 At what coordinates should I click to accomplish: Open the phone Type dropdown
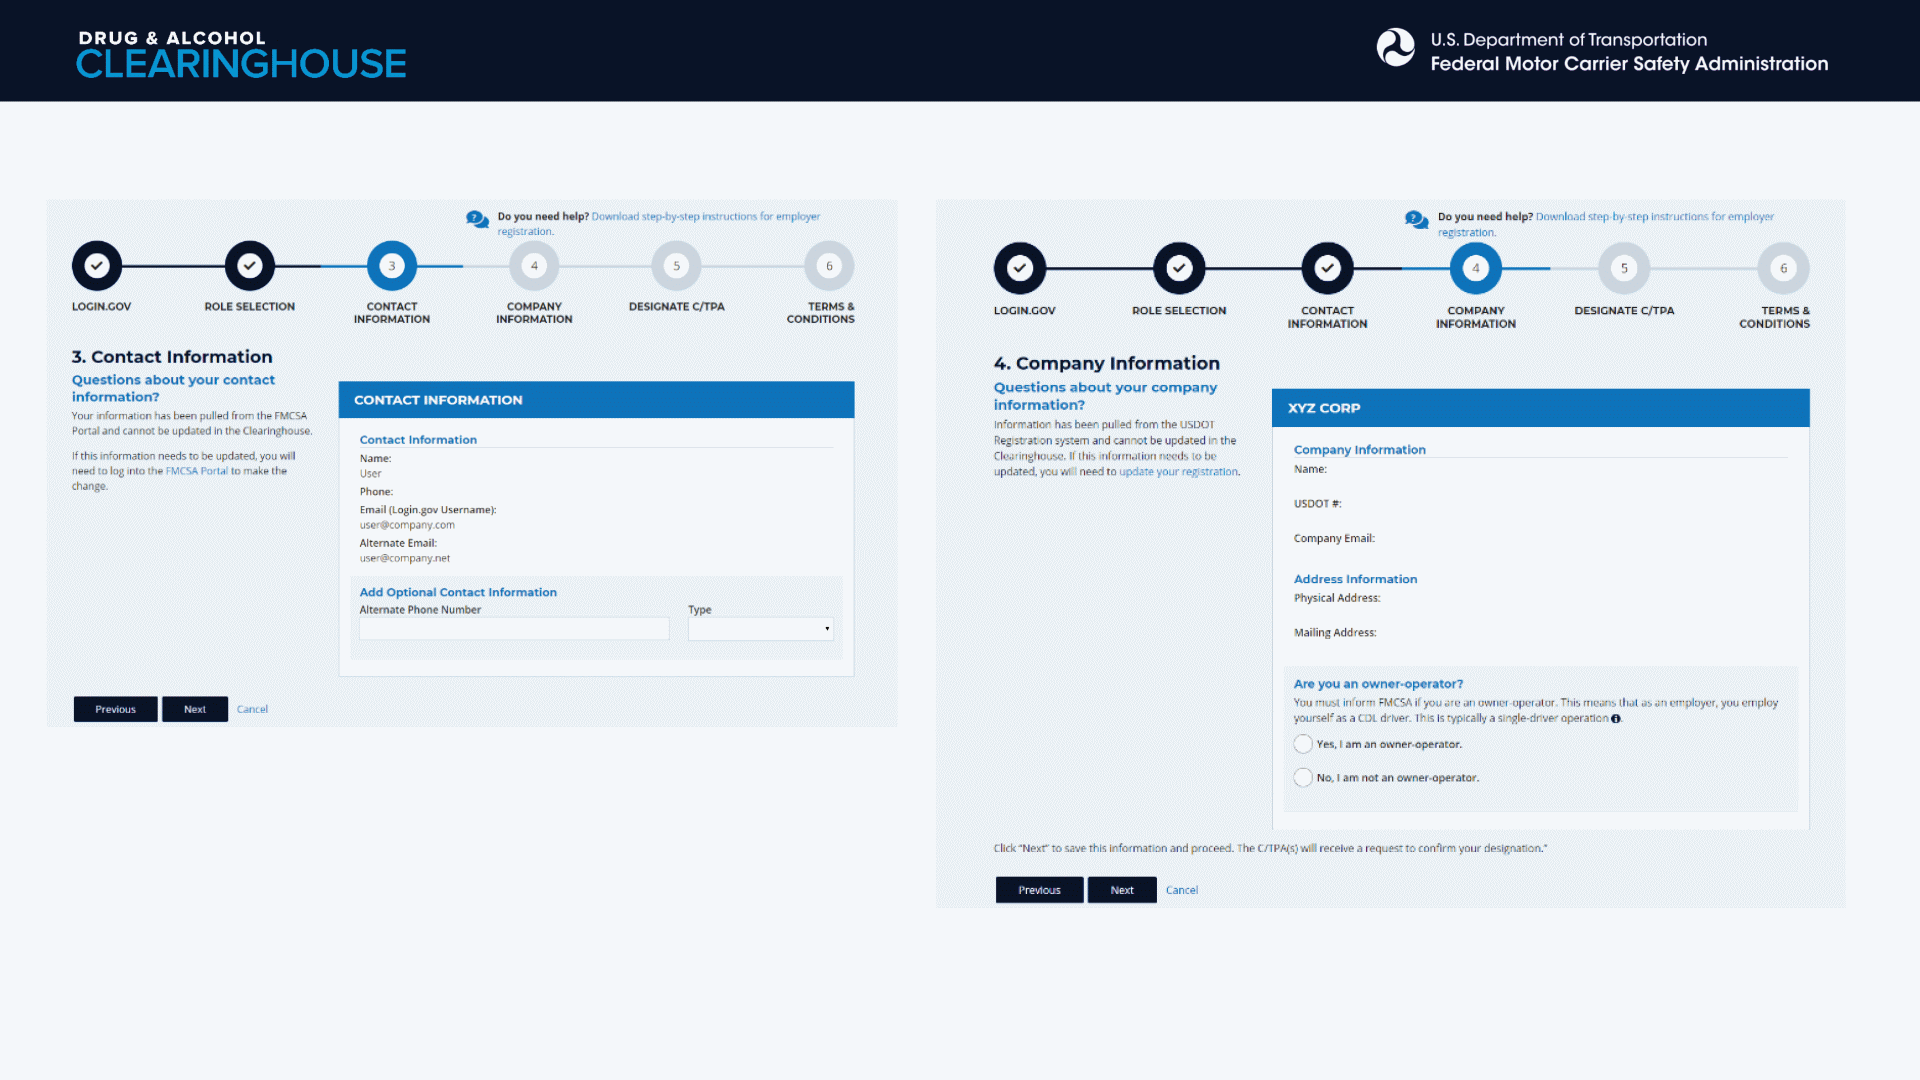tap(760, 629)
